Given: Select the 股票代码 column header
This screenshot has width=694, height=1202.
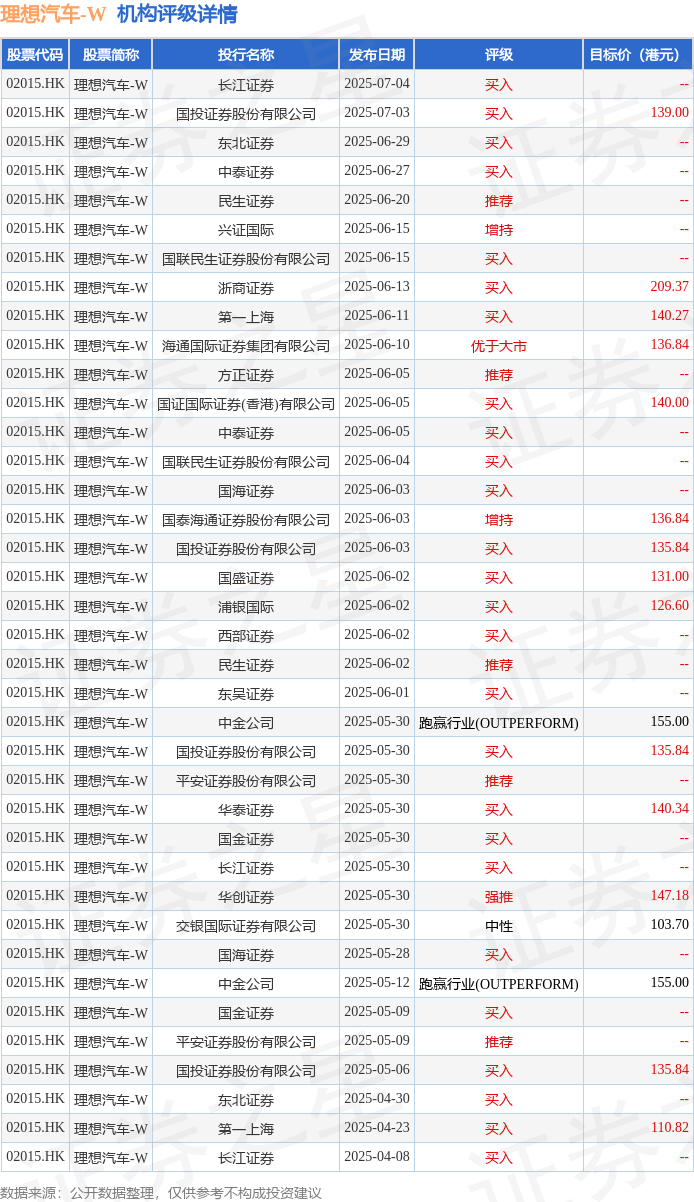Looking at the screenshot, I should pyautogui.click(x=35, y=55).
